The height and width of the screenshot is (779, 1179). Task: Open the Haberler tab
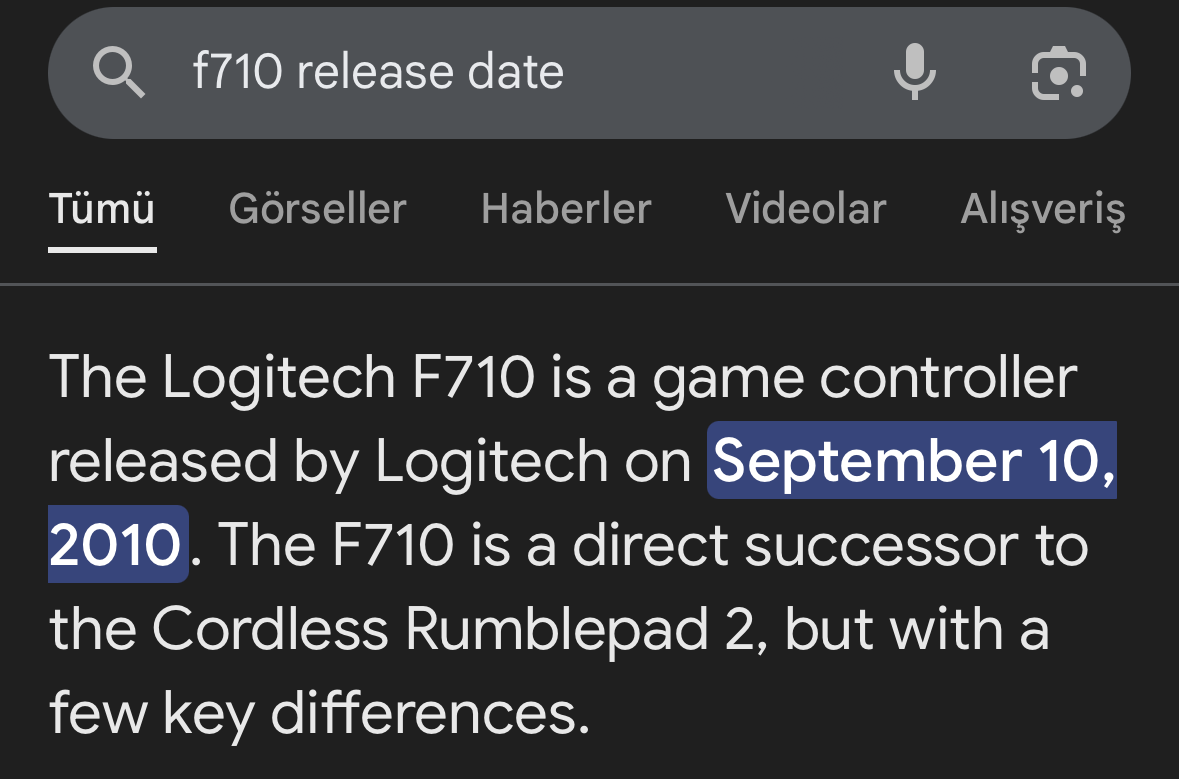[x=566, y=209]
